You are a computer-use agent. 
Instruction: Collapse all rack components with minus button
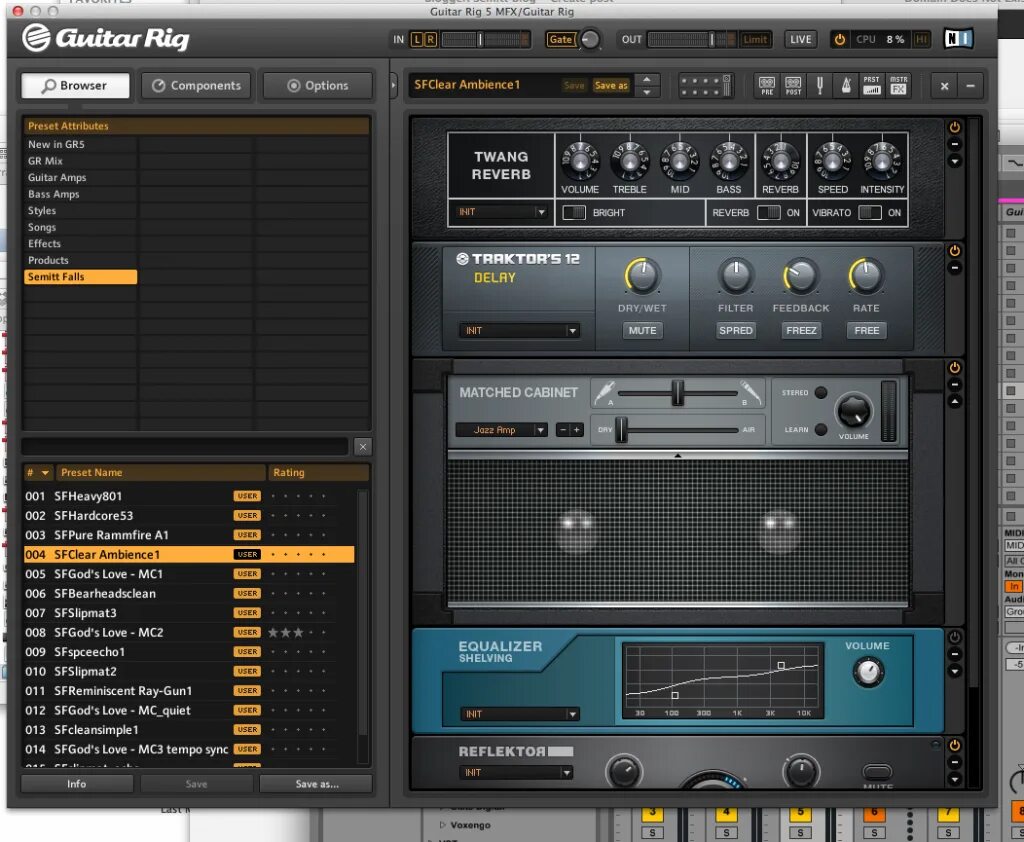(970, 86)
